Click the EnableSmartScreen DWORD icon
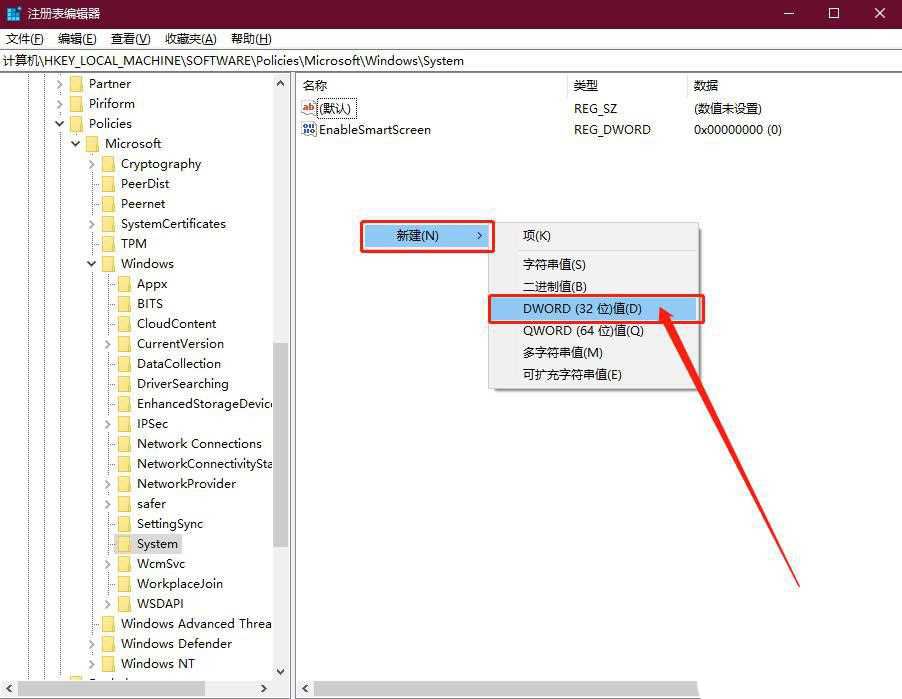 tap(309, 129)
